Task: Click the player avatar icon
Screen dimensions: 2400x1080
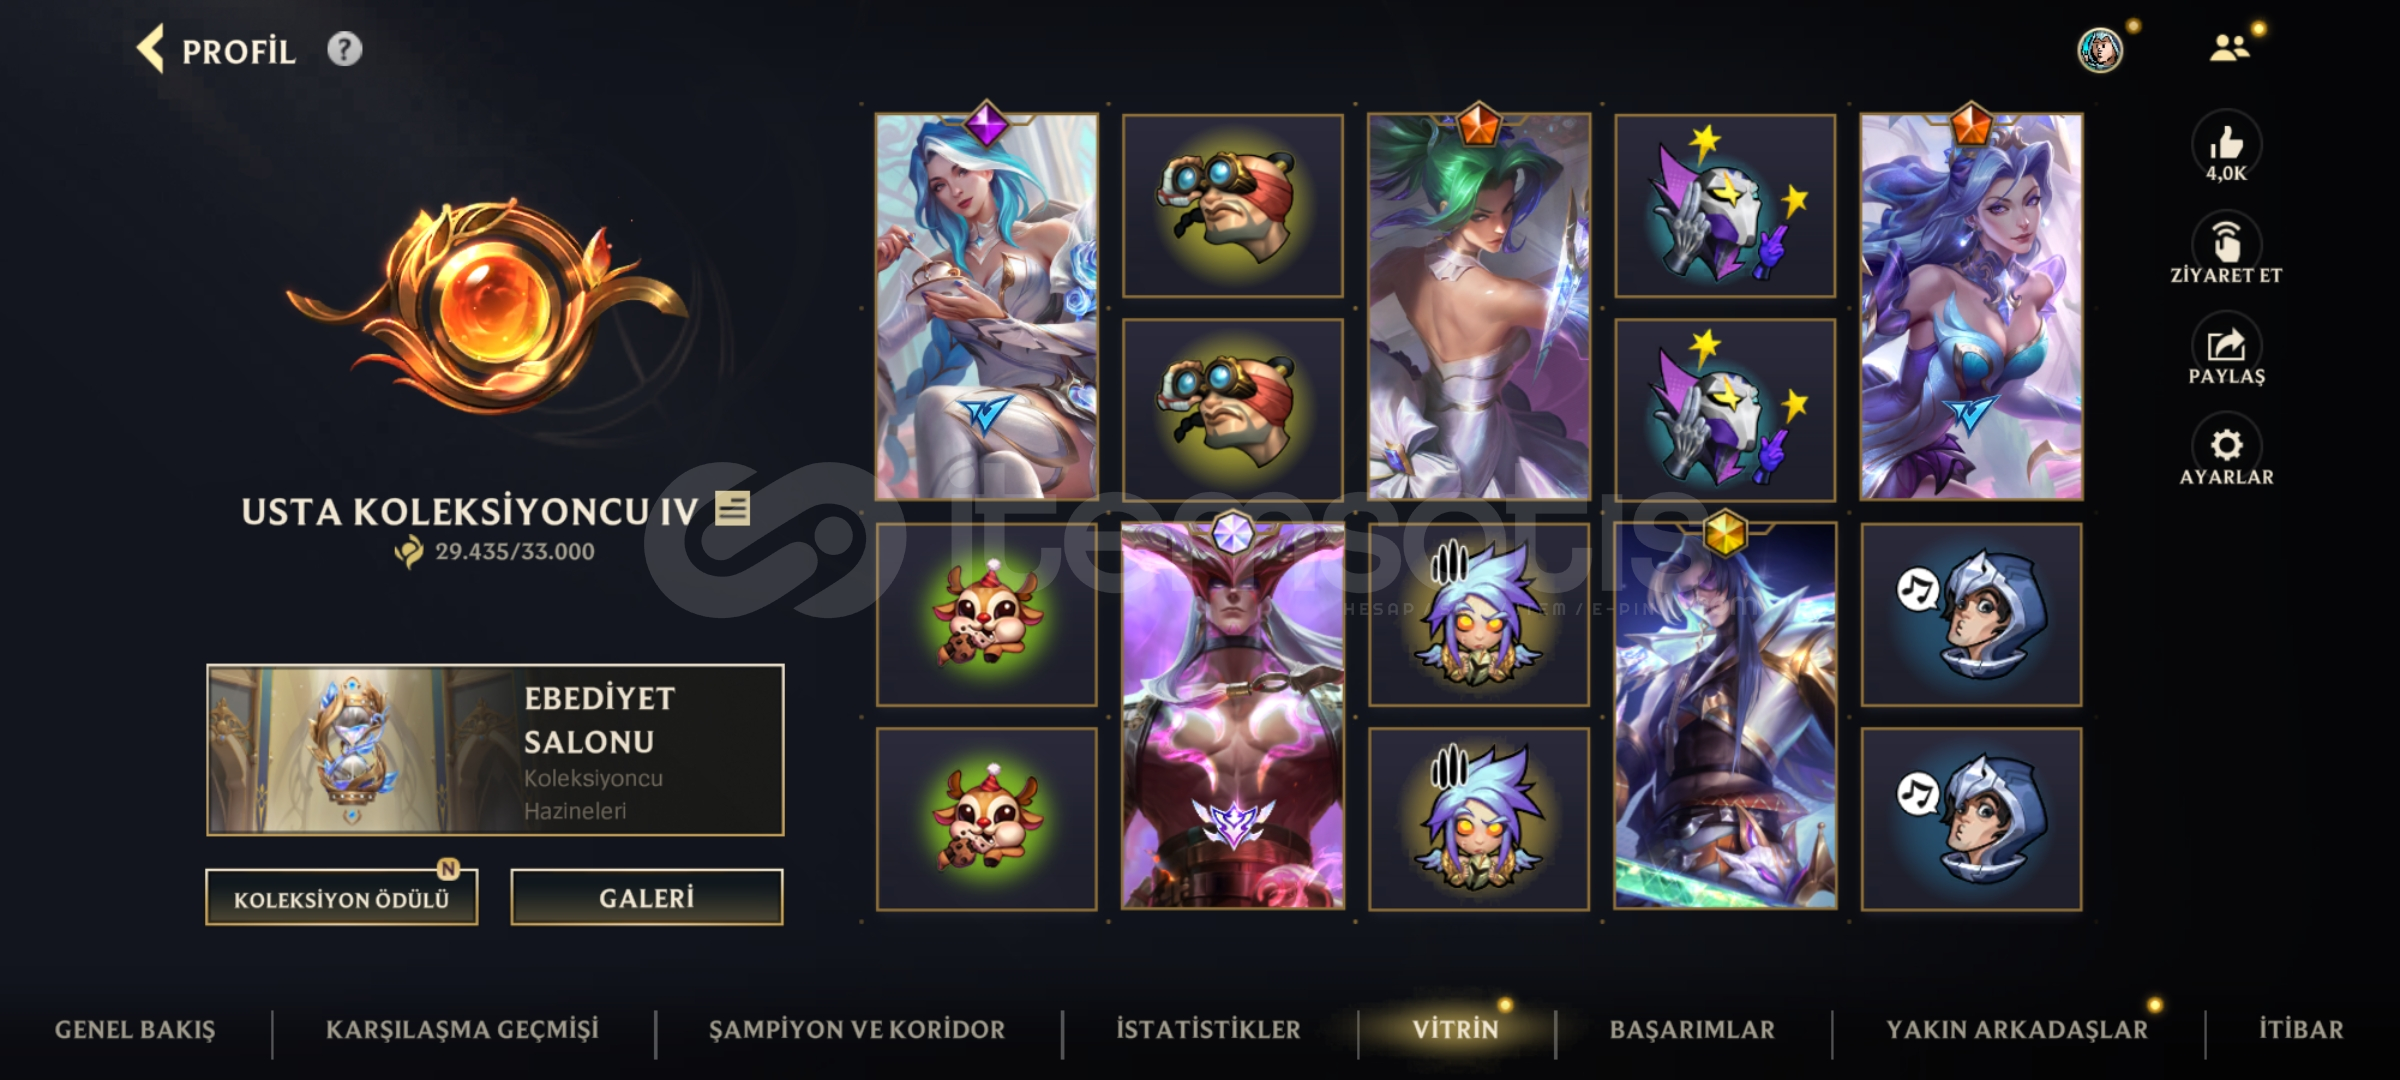Action: [2099, 49]
